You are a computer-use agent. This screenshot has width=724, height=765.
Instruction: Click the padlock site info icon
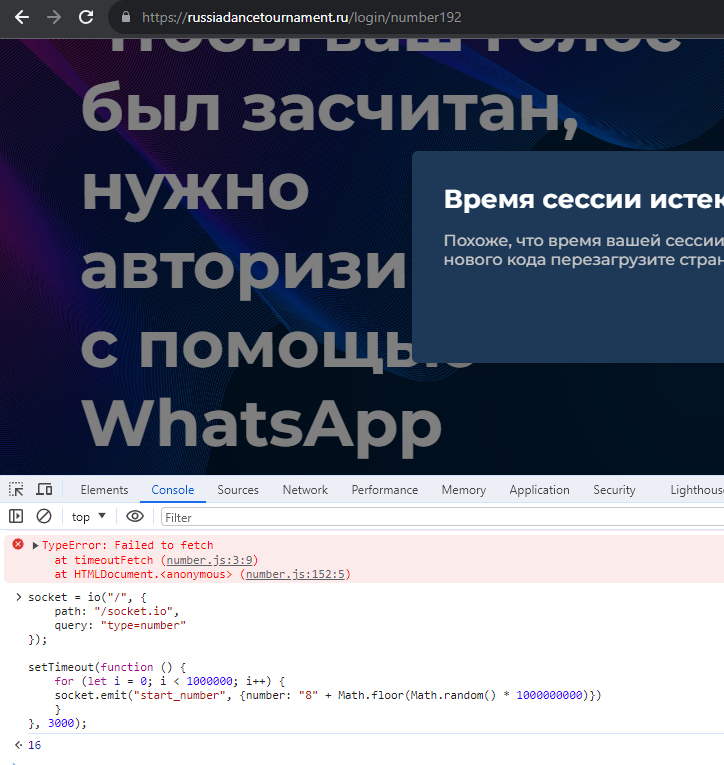coord(126,17)
